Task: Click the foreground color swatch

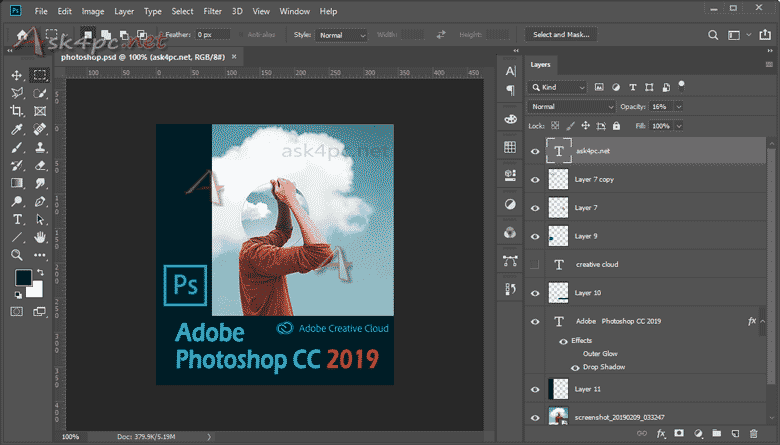Action: tap(21, 278)
